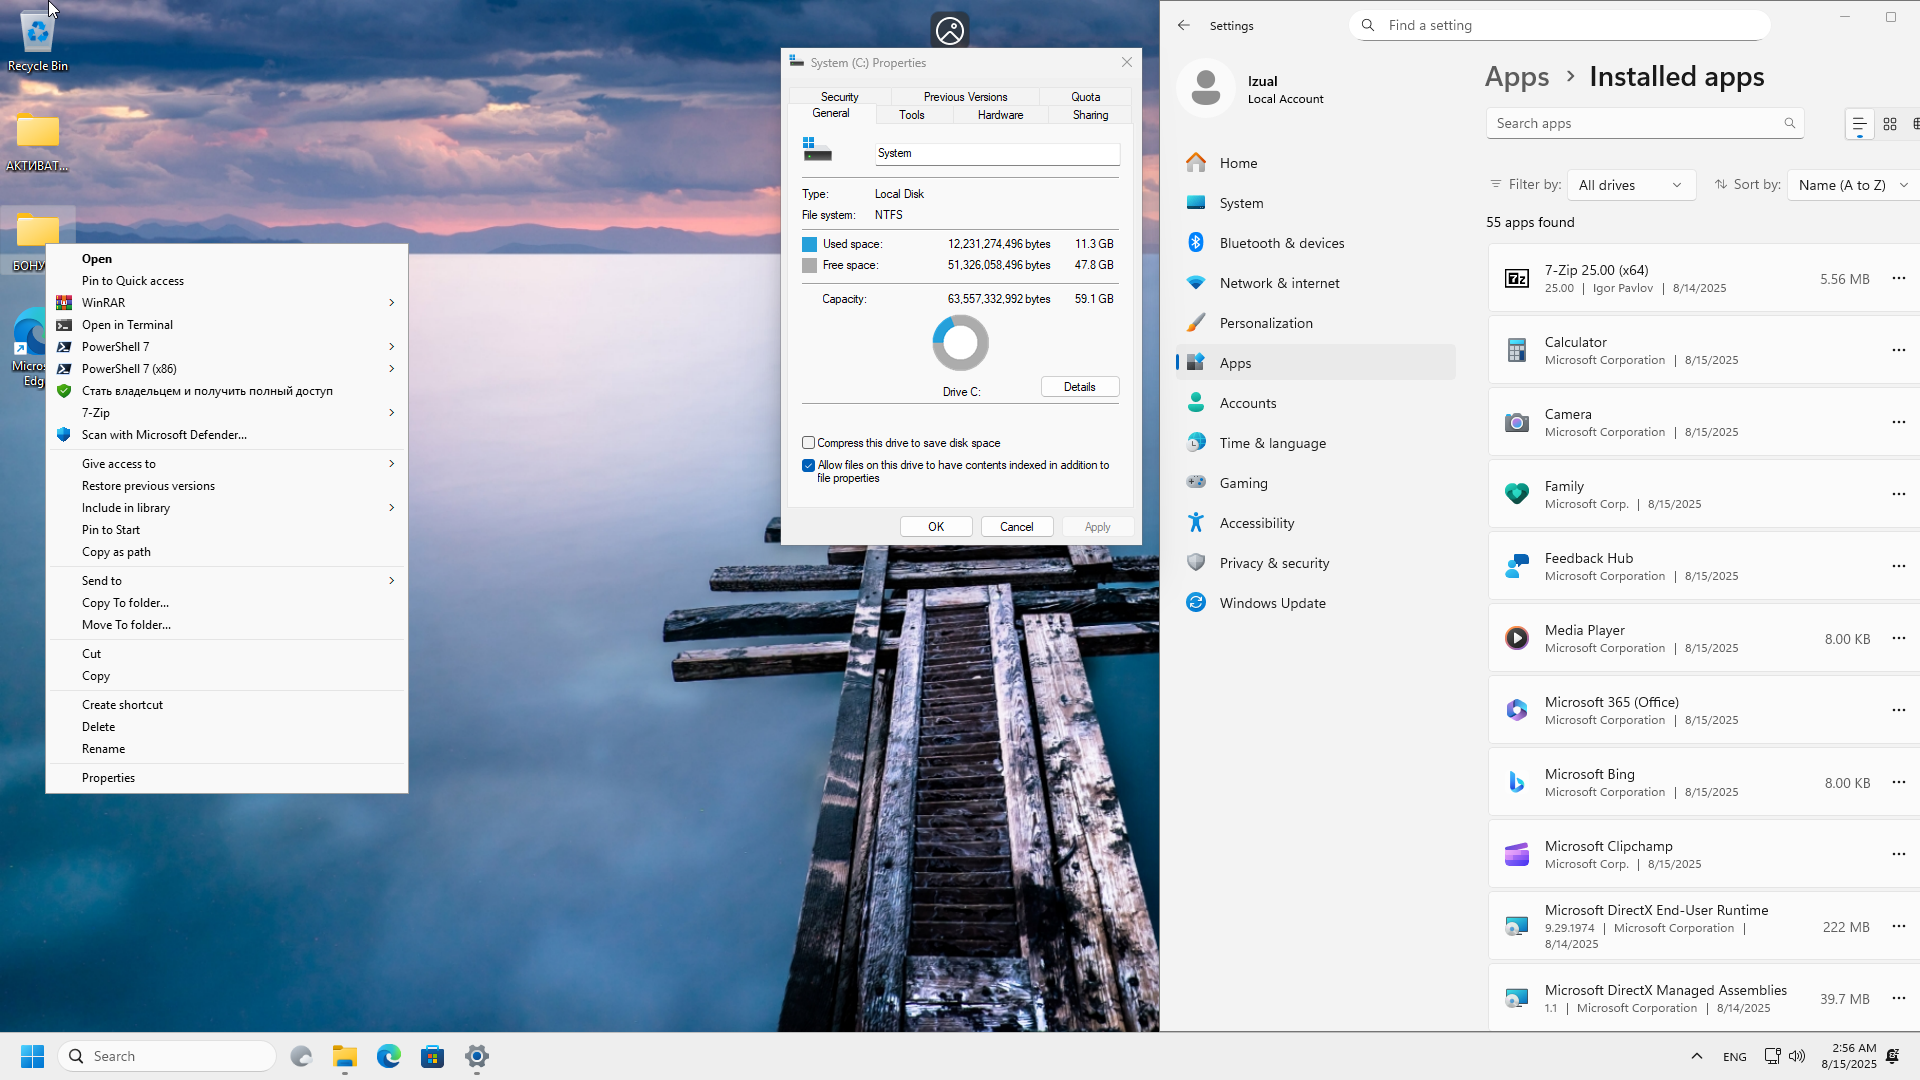Switch to the Tools tab
Image resolution: width=1920 pixels, height=1080 pixels.
click(x=911, y=115)
